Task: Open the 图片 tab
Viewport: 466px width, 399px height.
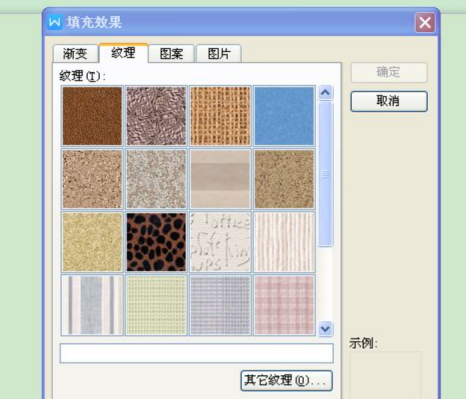Action: [219, 54]
